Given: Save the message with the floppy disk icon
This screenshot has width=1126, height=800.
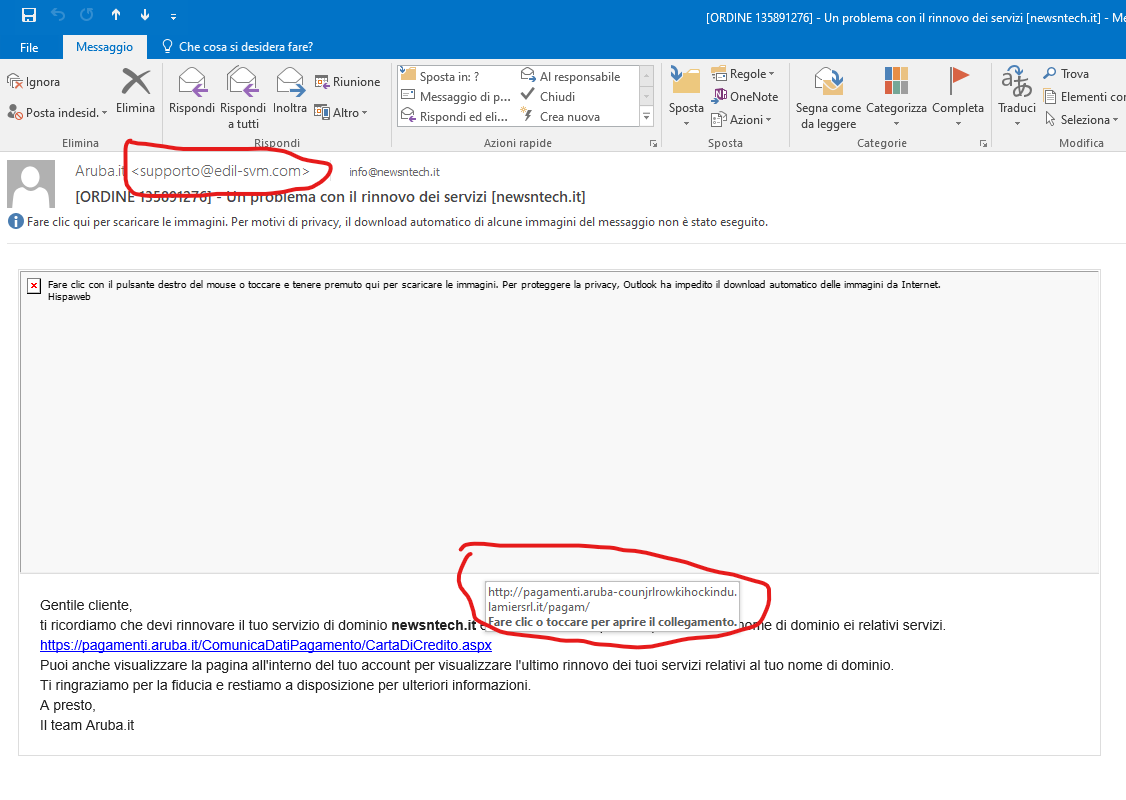Looking at the screenshot, I should pos(29,15).
